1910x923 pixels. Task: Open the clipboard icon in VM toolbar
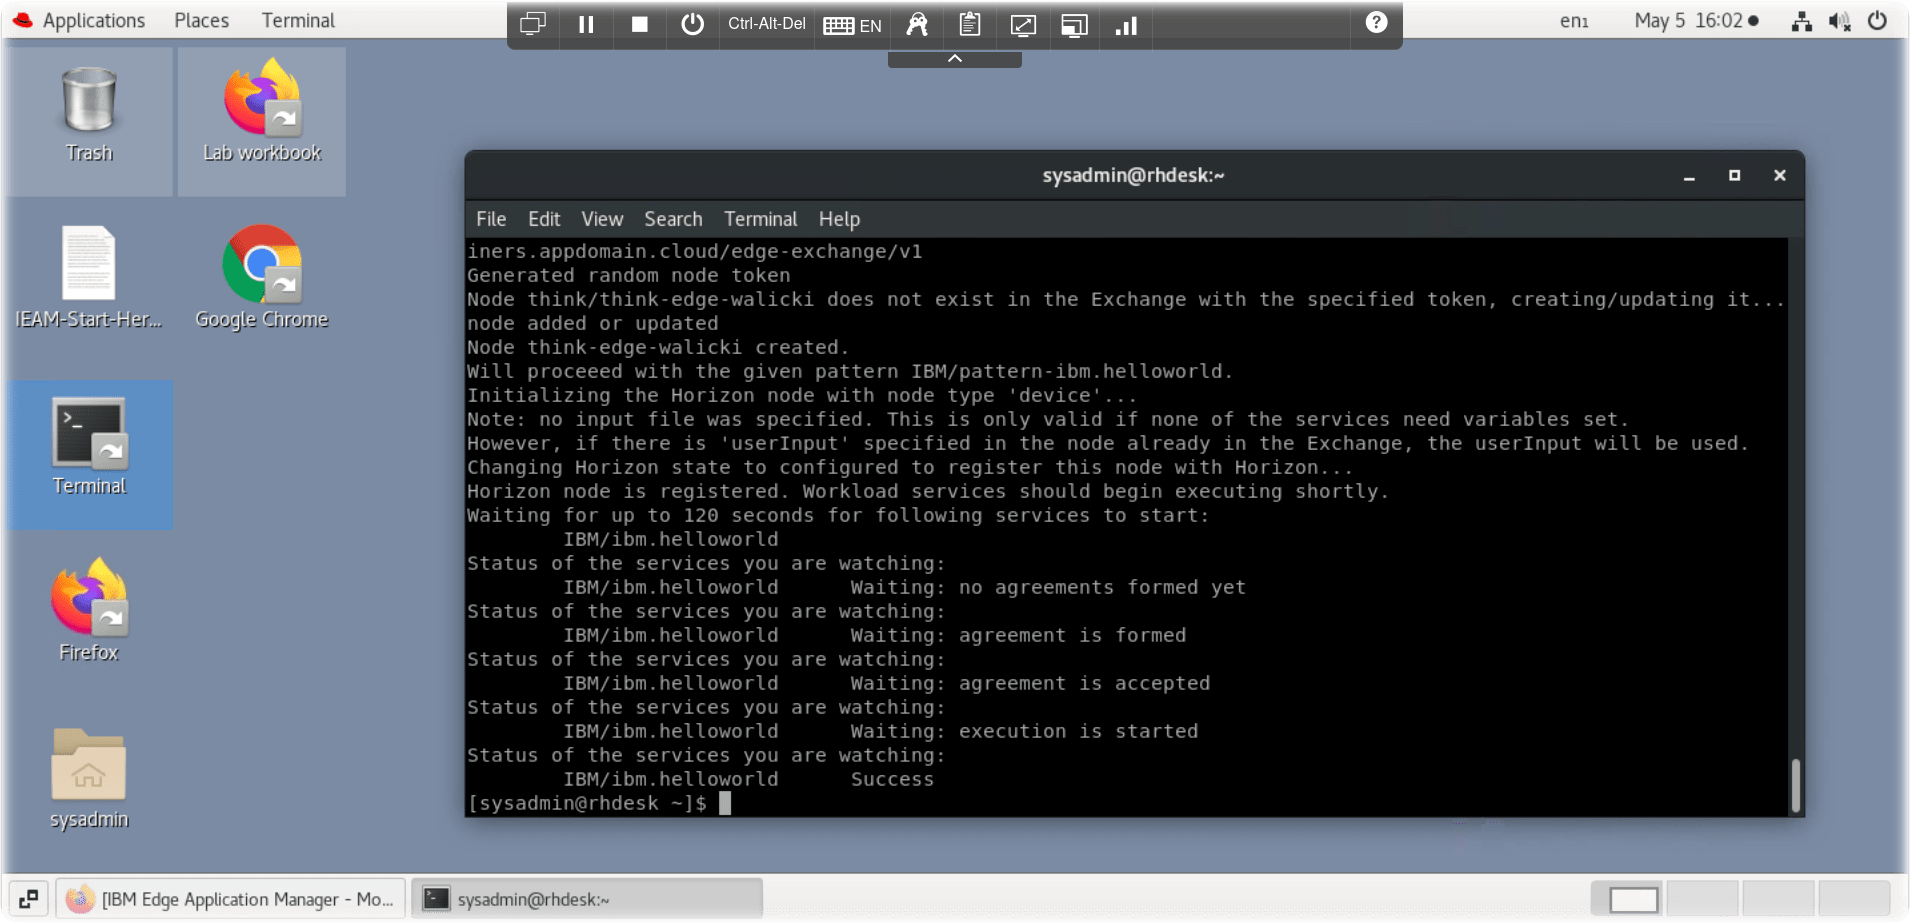(x=969, y=24)
